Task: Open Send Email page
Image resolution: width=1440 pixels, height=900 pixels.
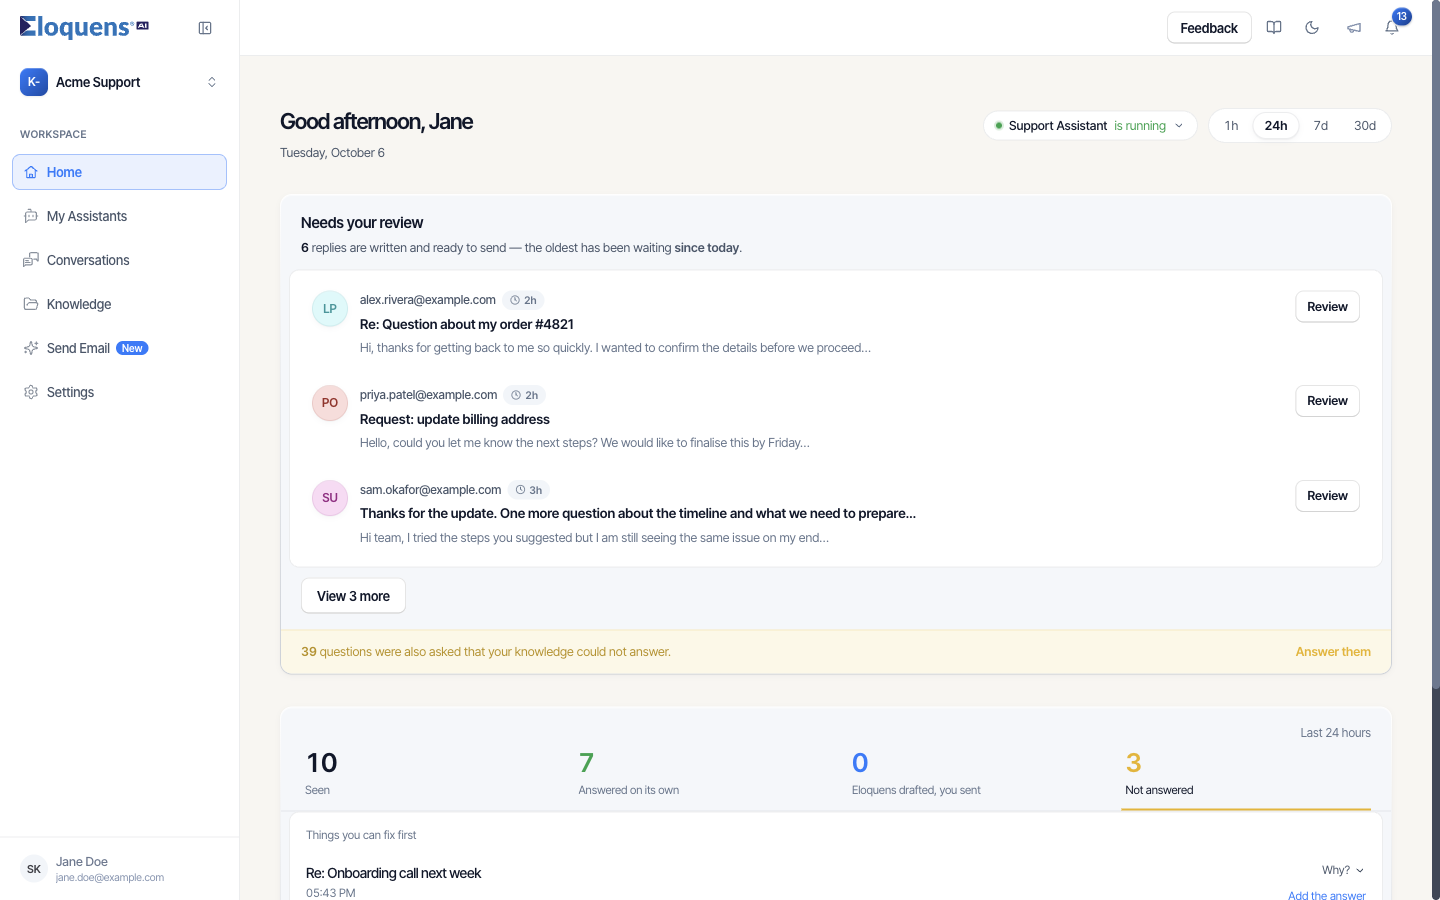Action: point(120,348)
